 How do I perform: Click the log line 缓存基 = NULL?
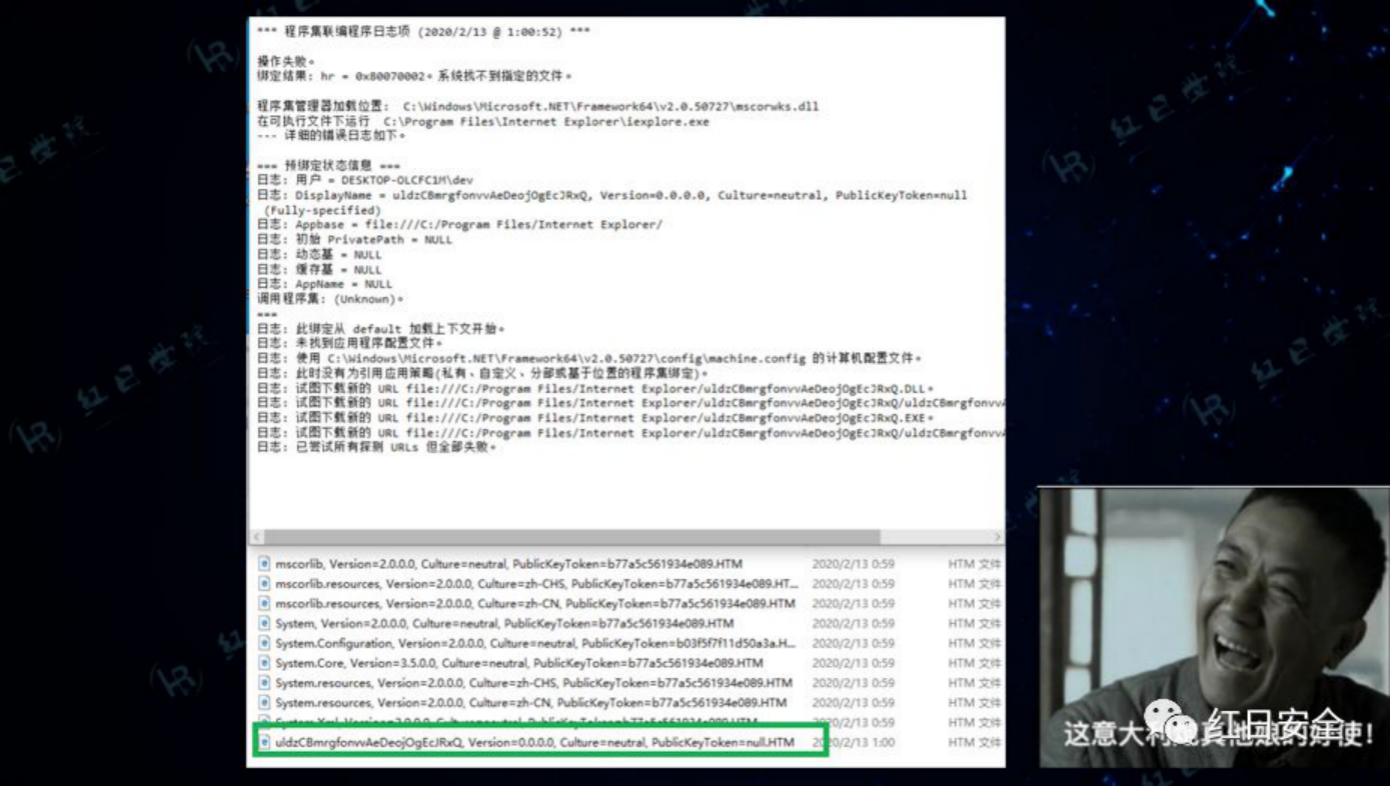319,270
